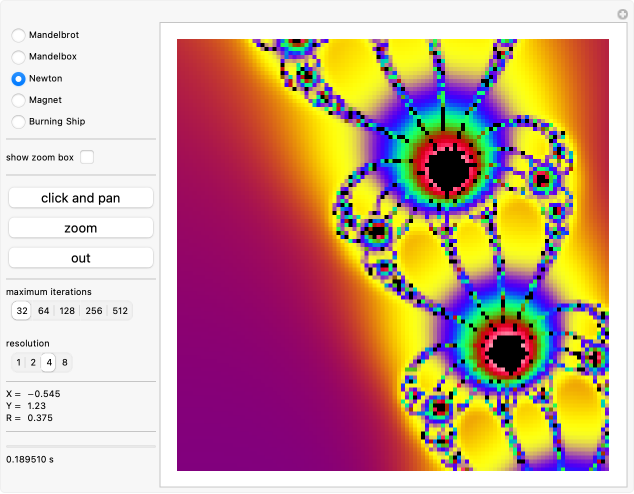Click the out button
This screenshot has width=634, height=494.
(81, 258)
